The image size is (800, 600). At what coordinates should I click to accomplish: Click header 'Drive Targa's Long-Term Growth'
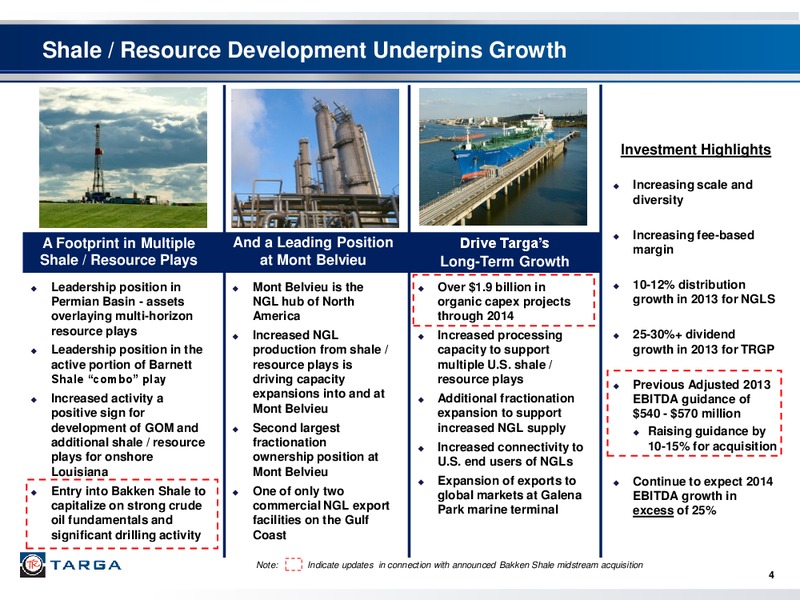point(505,252)
